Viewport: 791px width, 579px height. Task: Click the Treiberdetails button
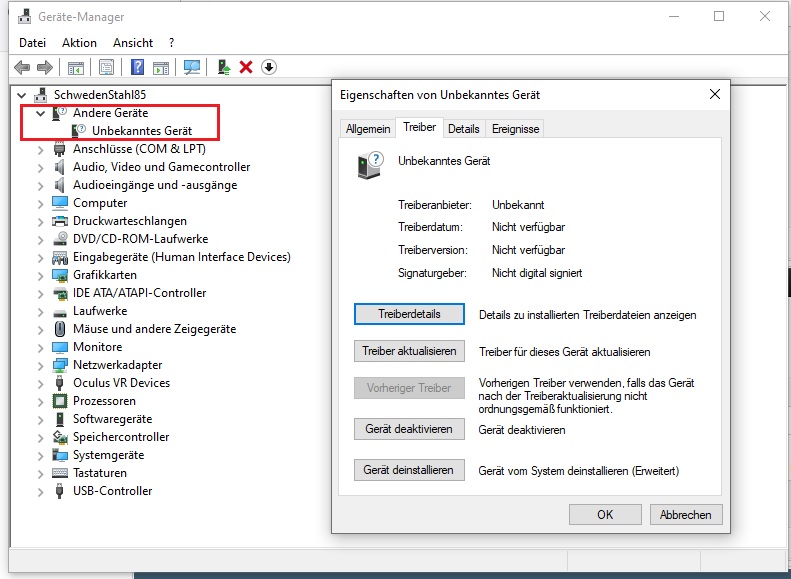[409, 314]
